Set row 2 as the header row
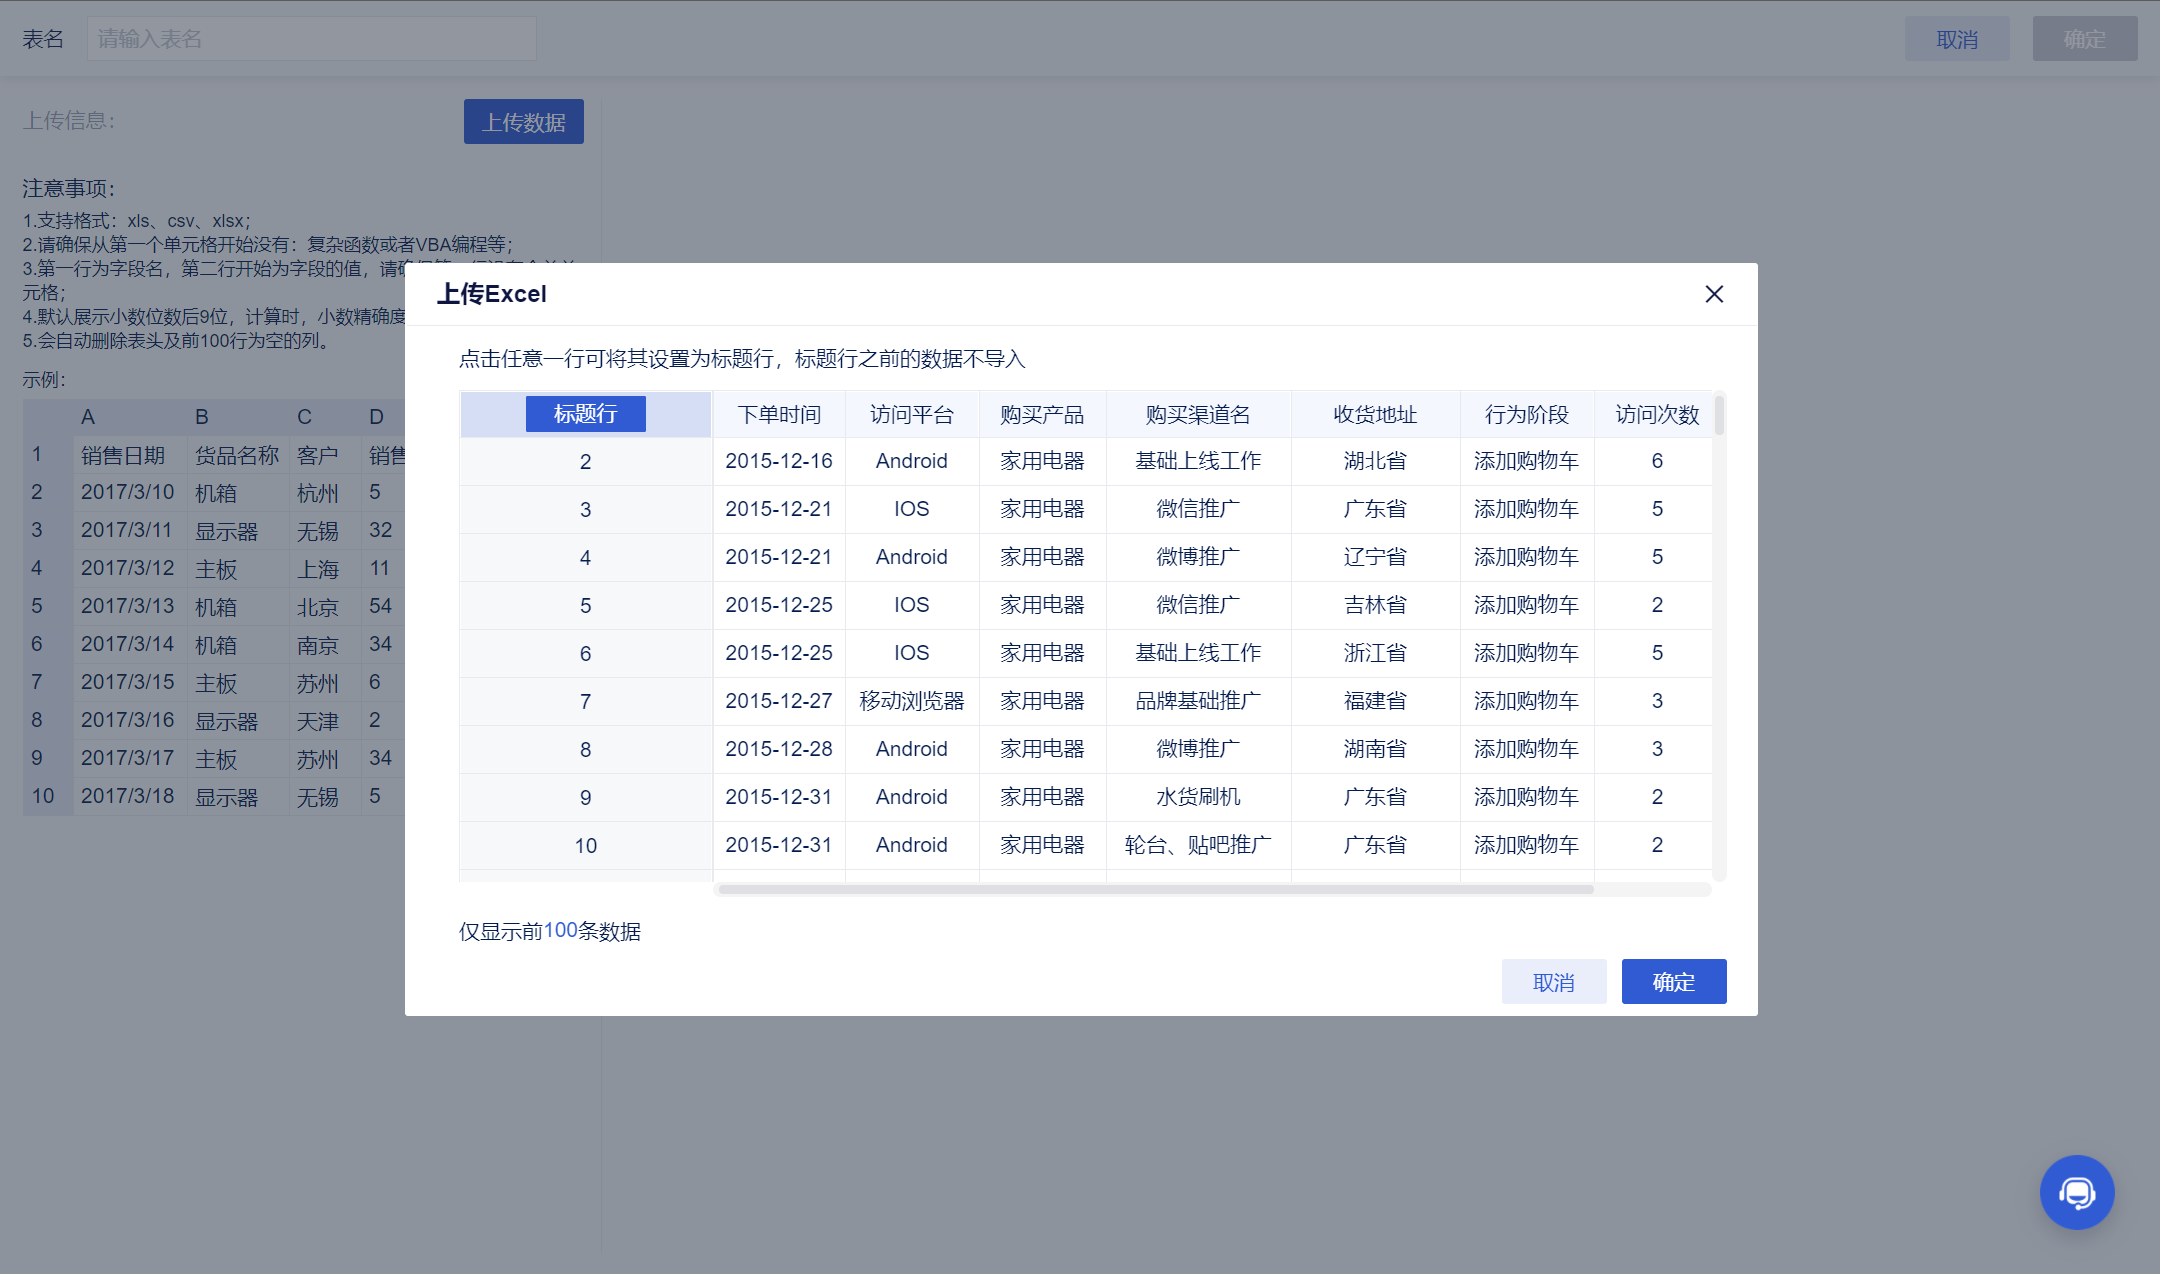The height and width of the screenshot is (1274, 2160). point(585,462)
